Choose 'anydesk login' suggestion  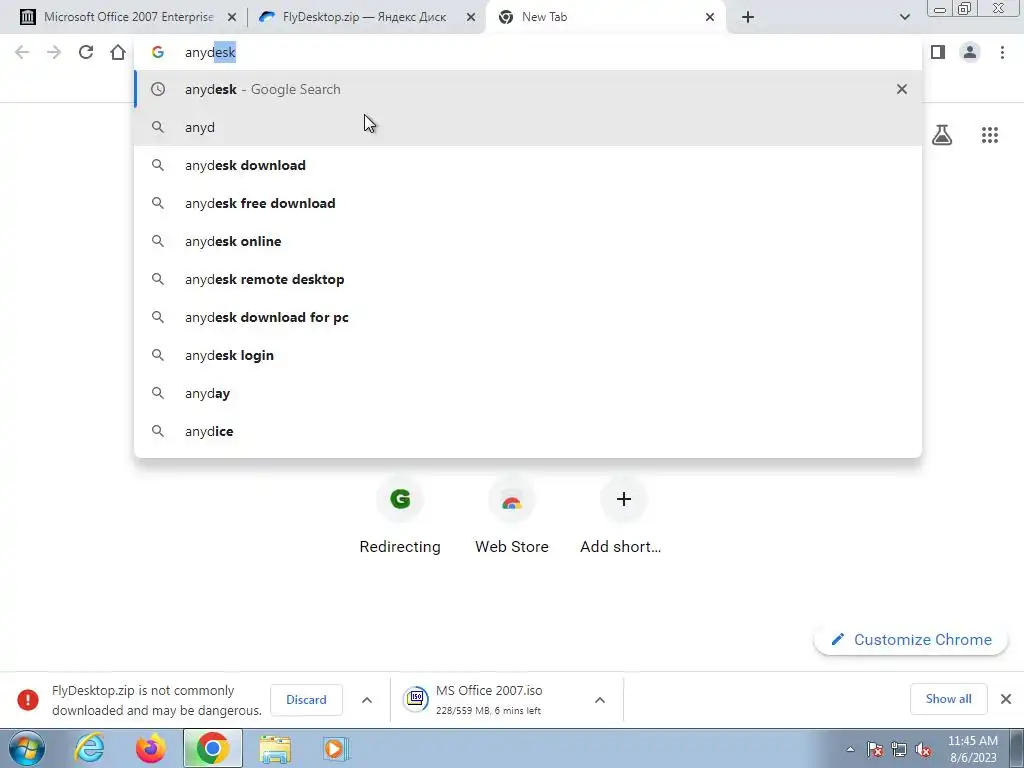(x=528, y=355)
